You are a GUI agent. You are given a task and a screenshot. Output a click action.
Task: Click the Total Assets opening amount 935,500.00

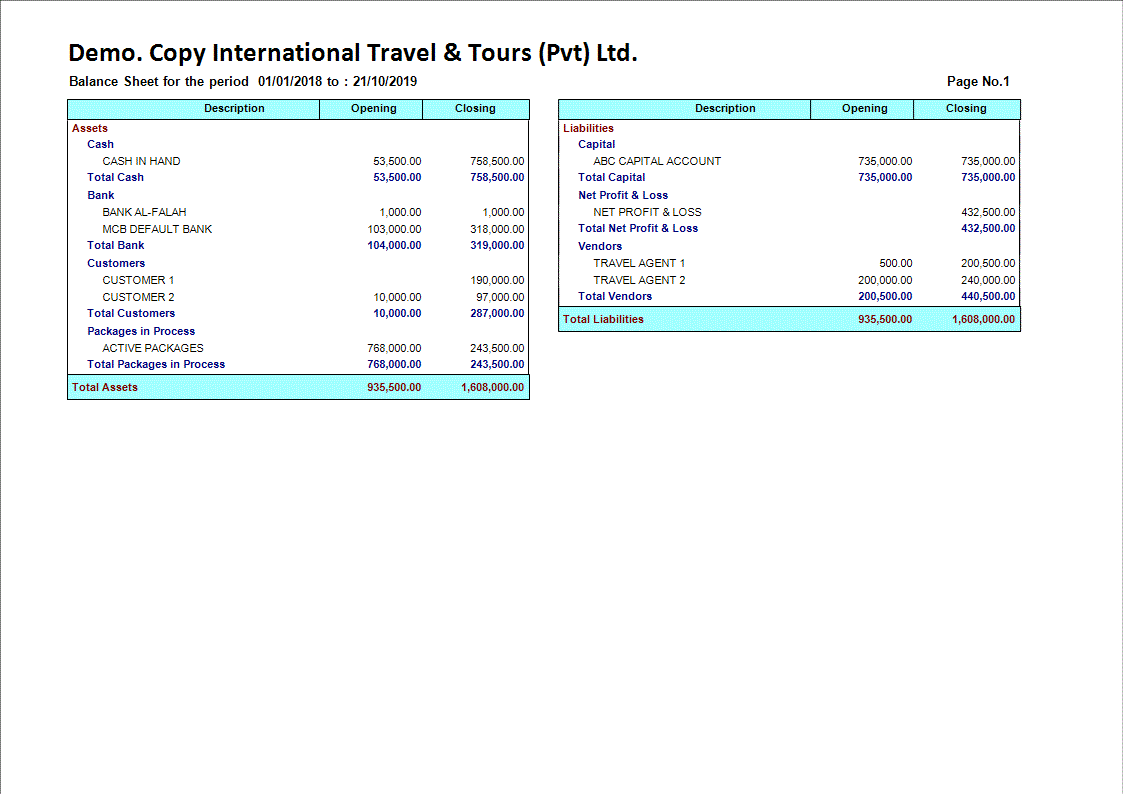point(394,387)
